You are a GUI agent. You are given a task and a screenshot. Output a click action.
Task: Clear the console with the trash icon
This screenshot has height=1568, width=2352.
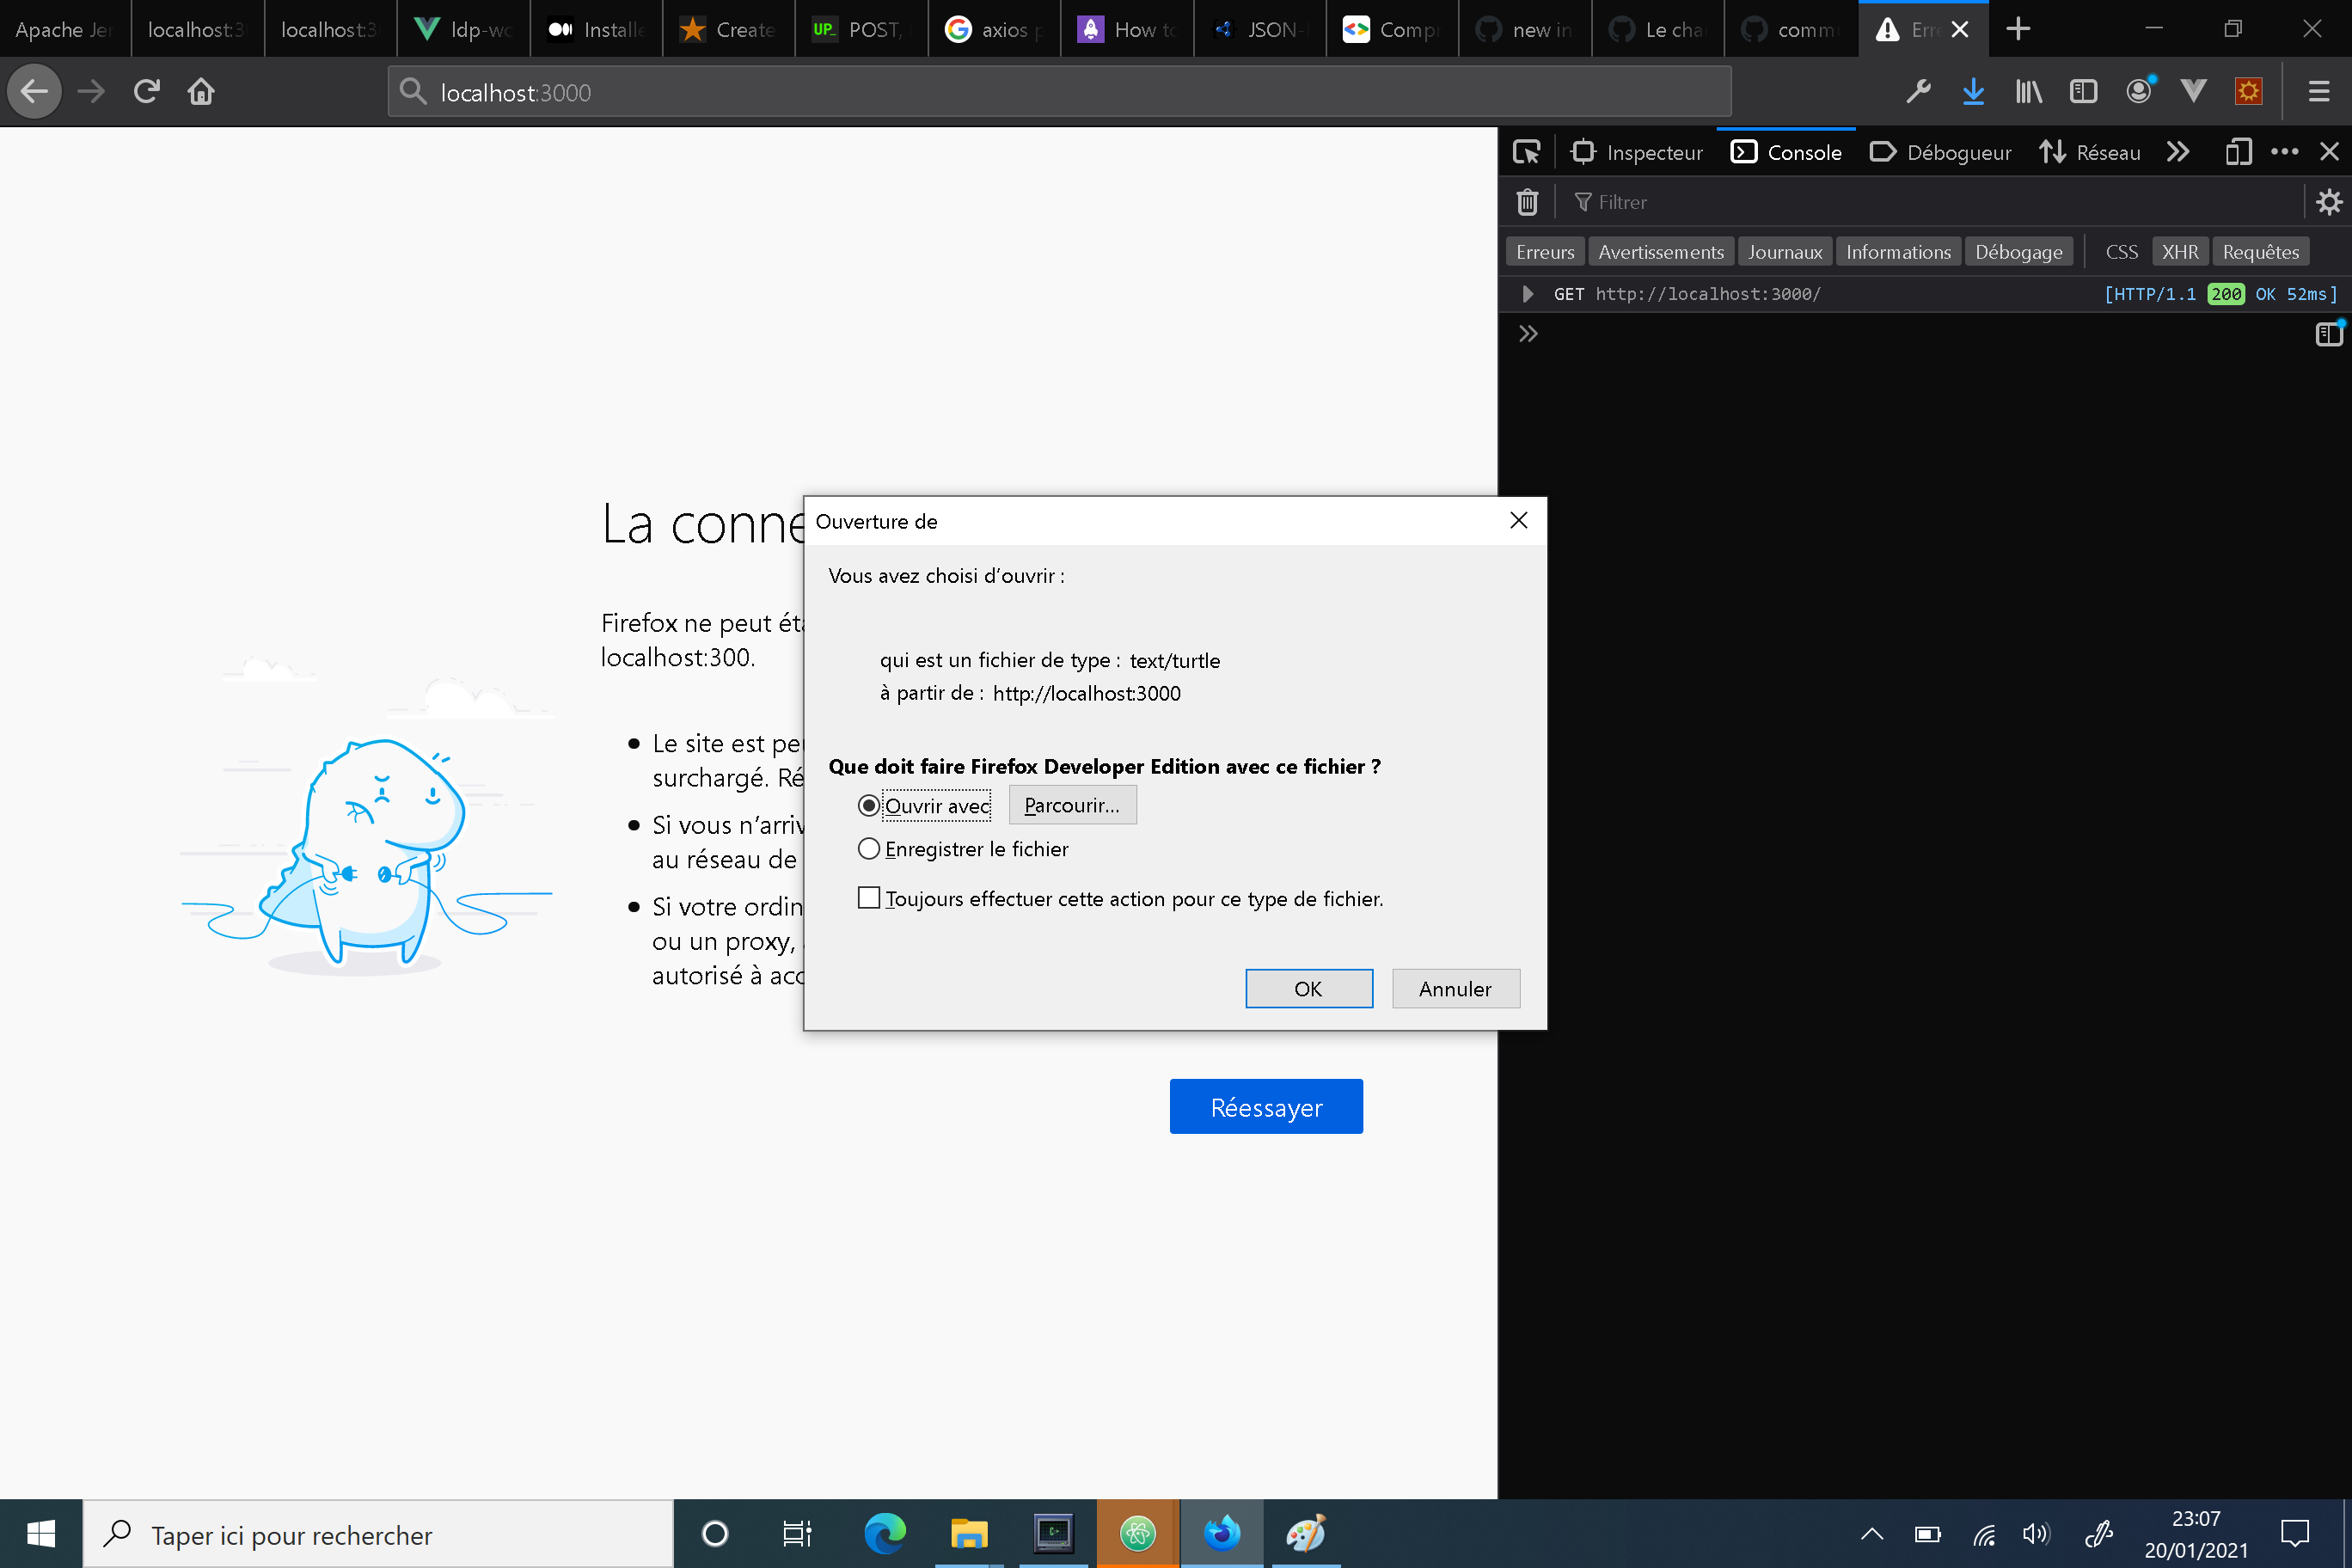tap(1527, 201)
